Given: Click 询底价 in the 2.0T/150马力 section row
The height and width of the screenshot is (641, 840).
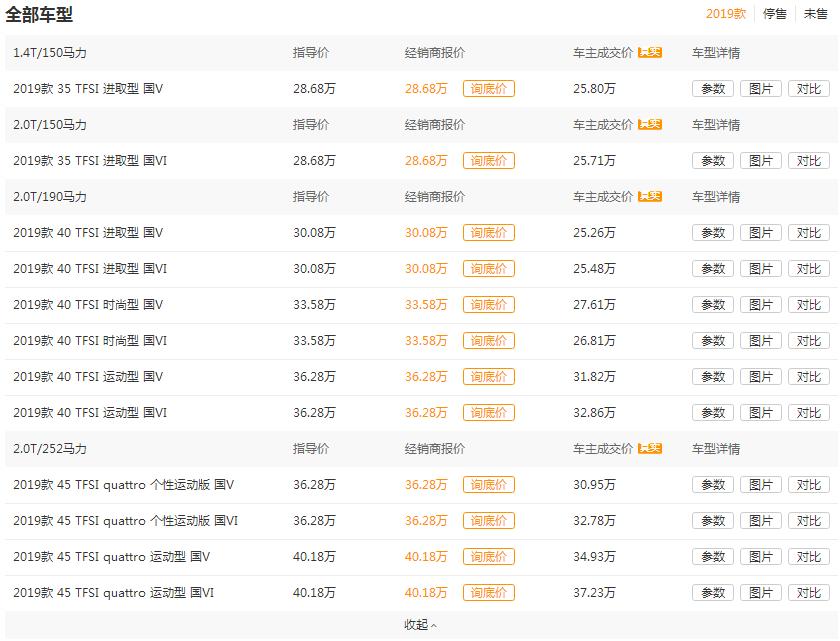Looking at the screenshot, I should [x=489, y=160].
